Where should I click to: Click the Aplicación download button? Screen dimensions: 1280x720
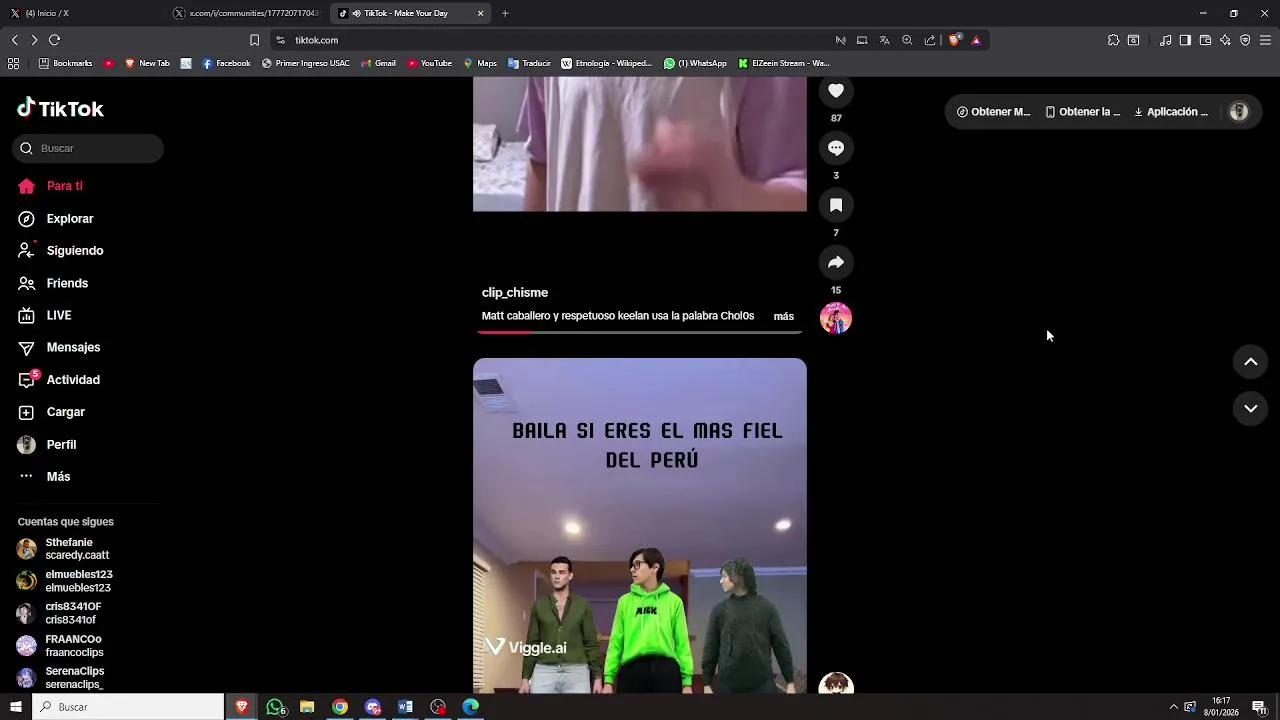tap(1171, 112)
